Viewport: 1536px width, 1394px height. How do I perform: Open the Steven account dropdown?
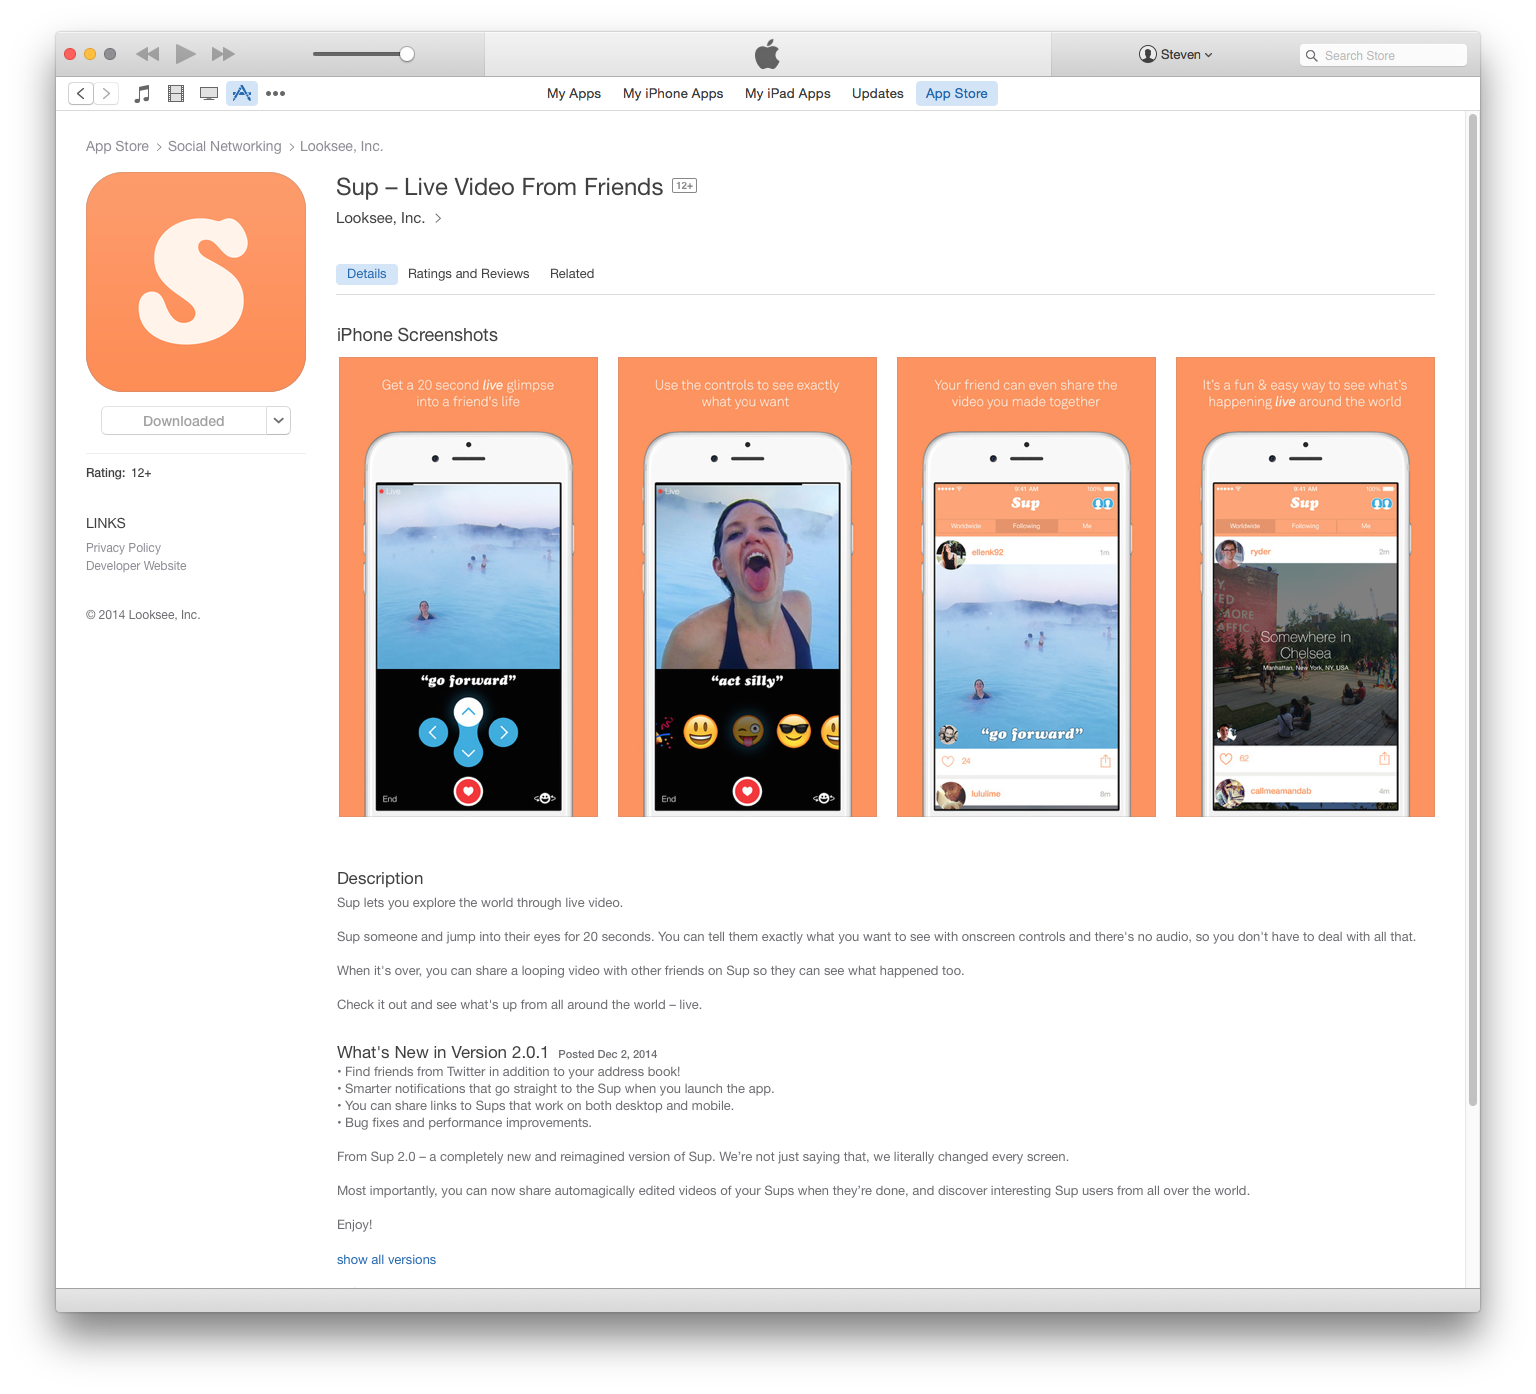[x=1176, y=55]
